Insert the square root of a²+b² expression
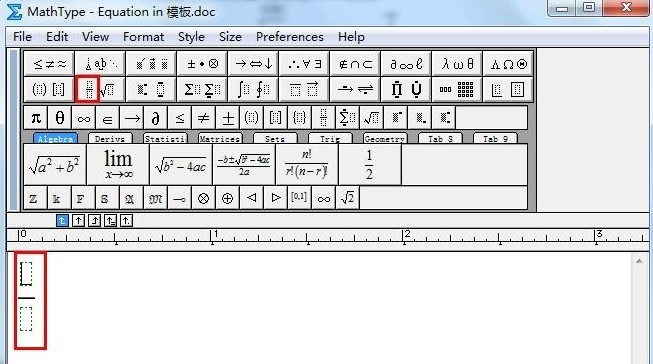The height and width of the screenshot is (364, 653). click(55, 165)
